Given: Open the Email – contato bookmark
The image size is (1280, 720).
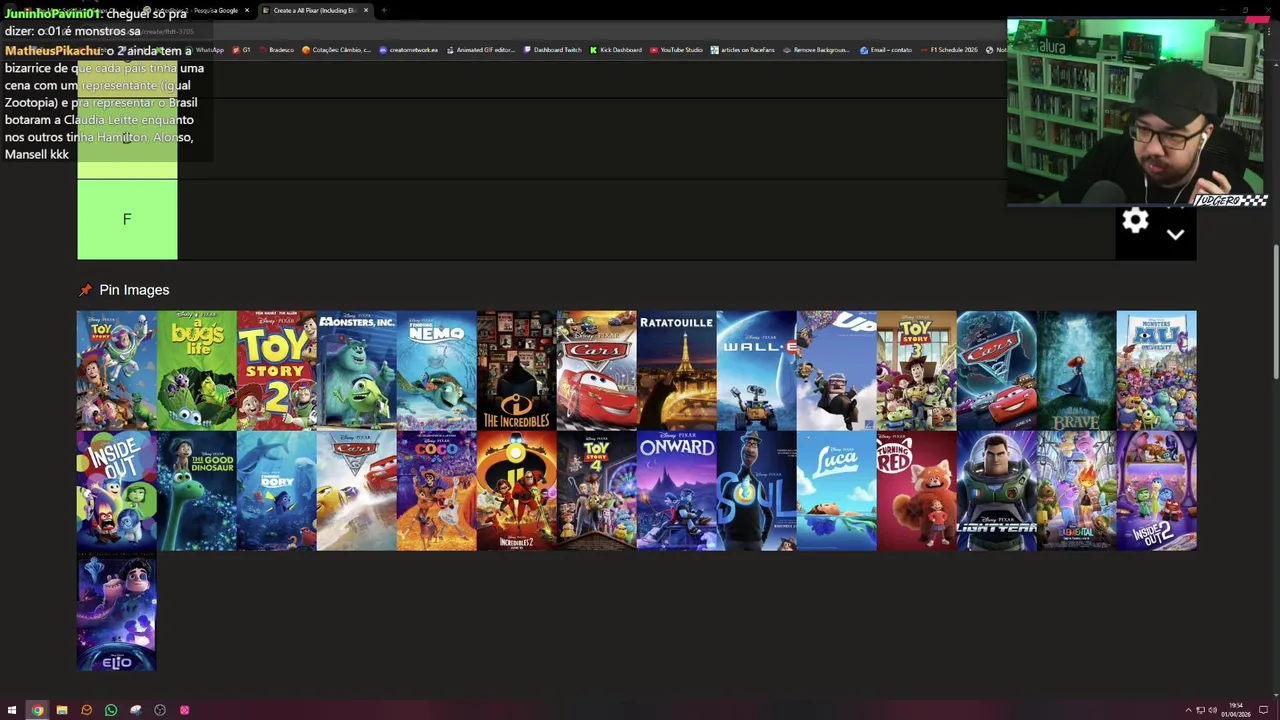Looking at the screenshot, I should coord(886,50).
